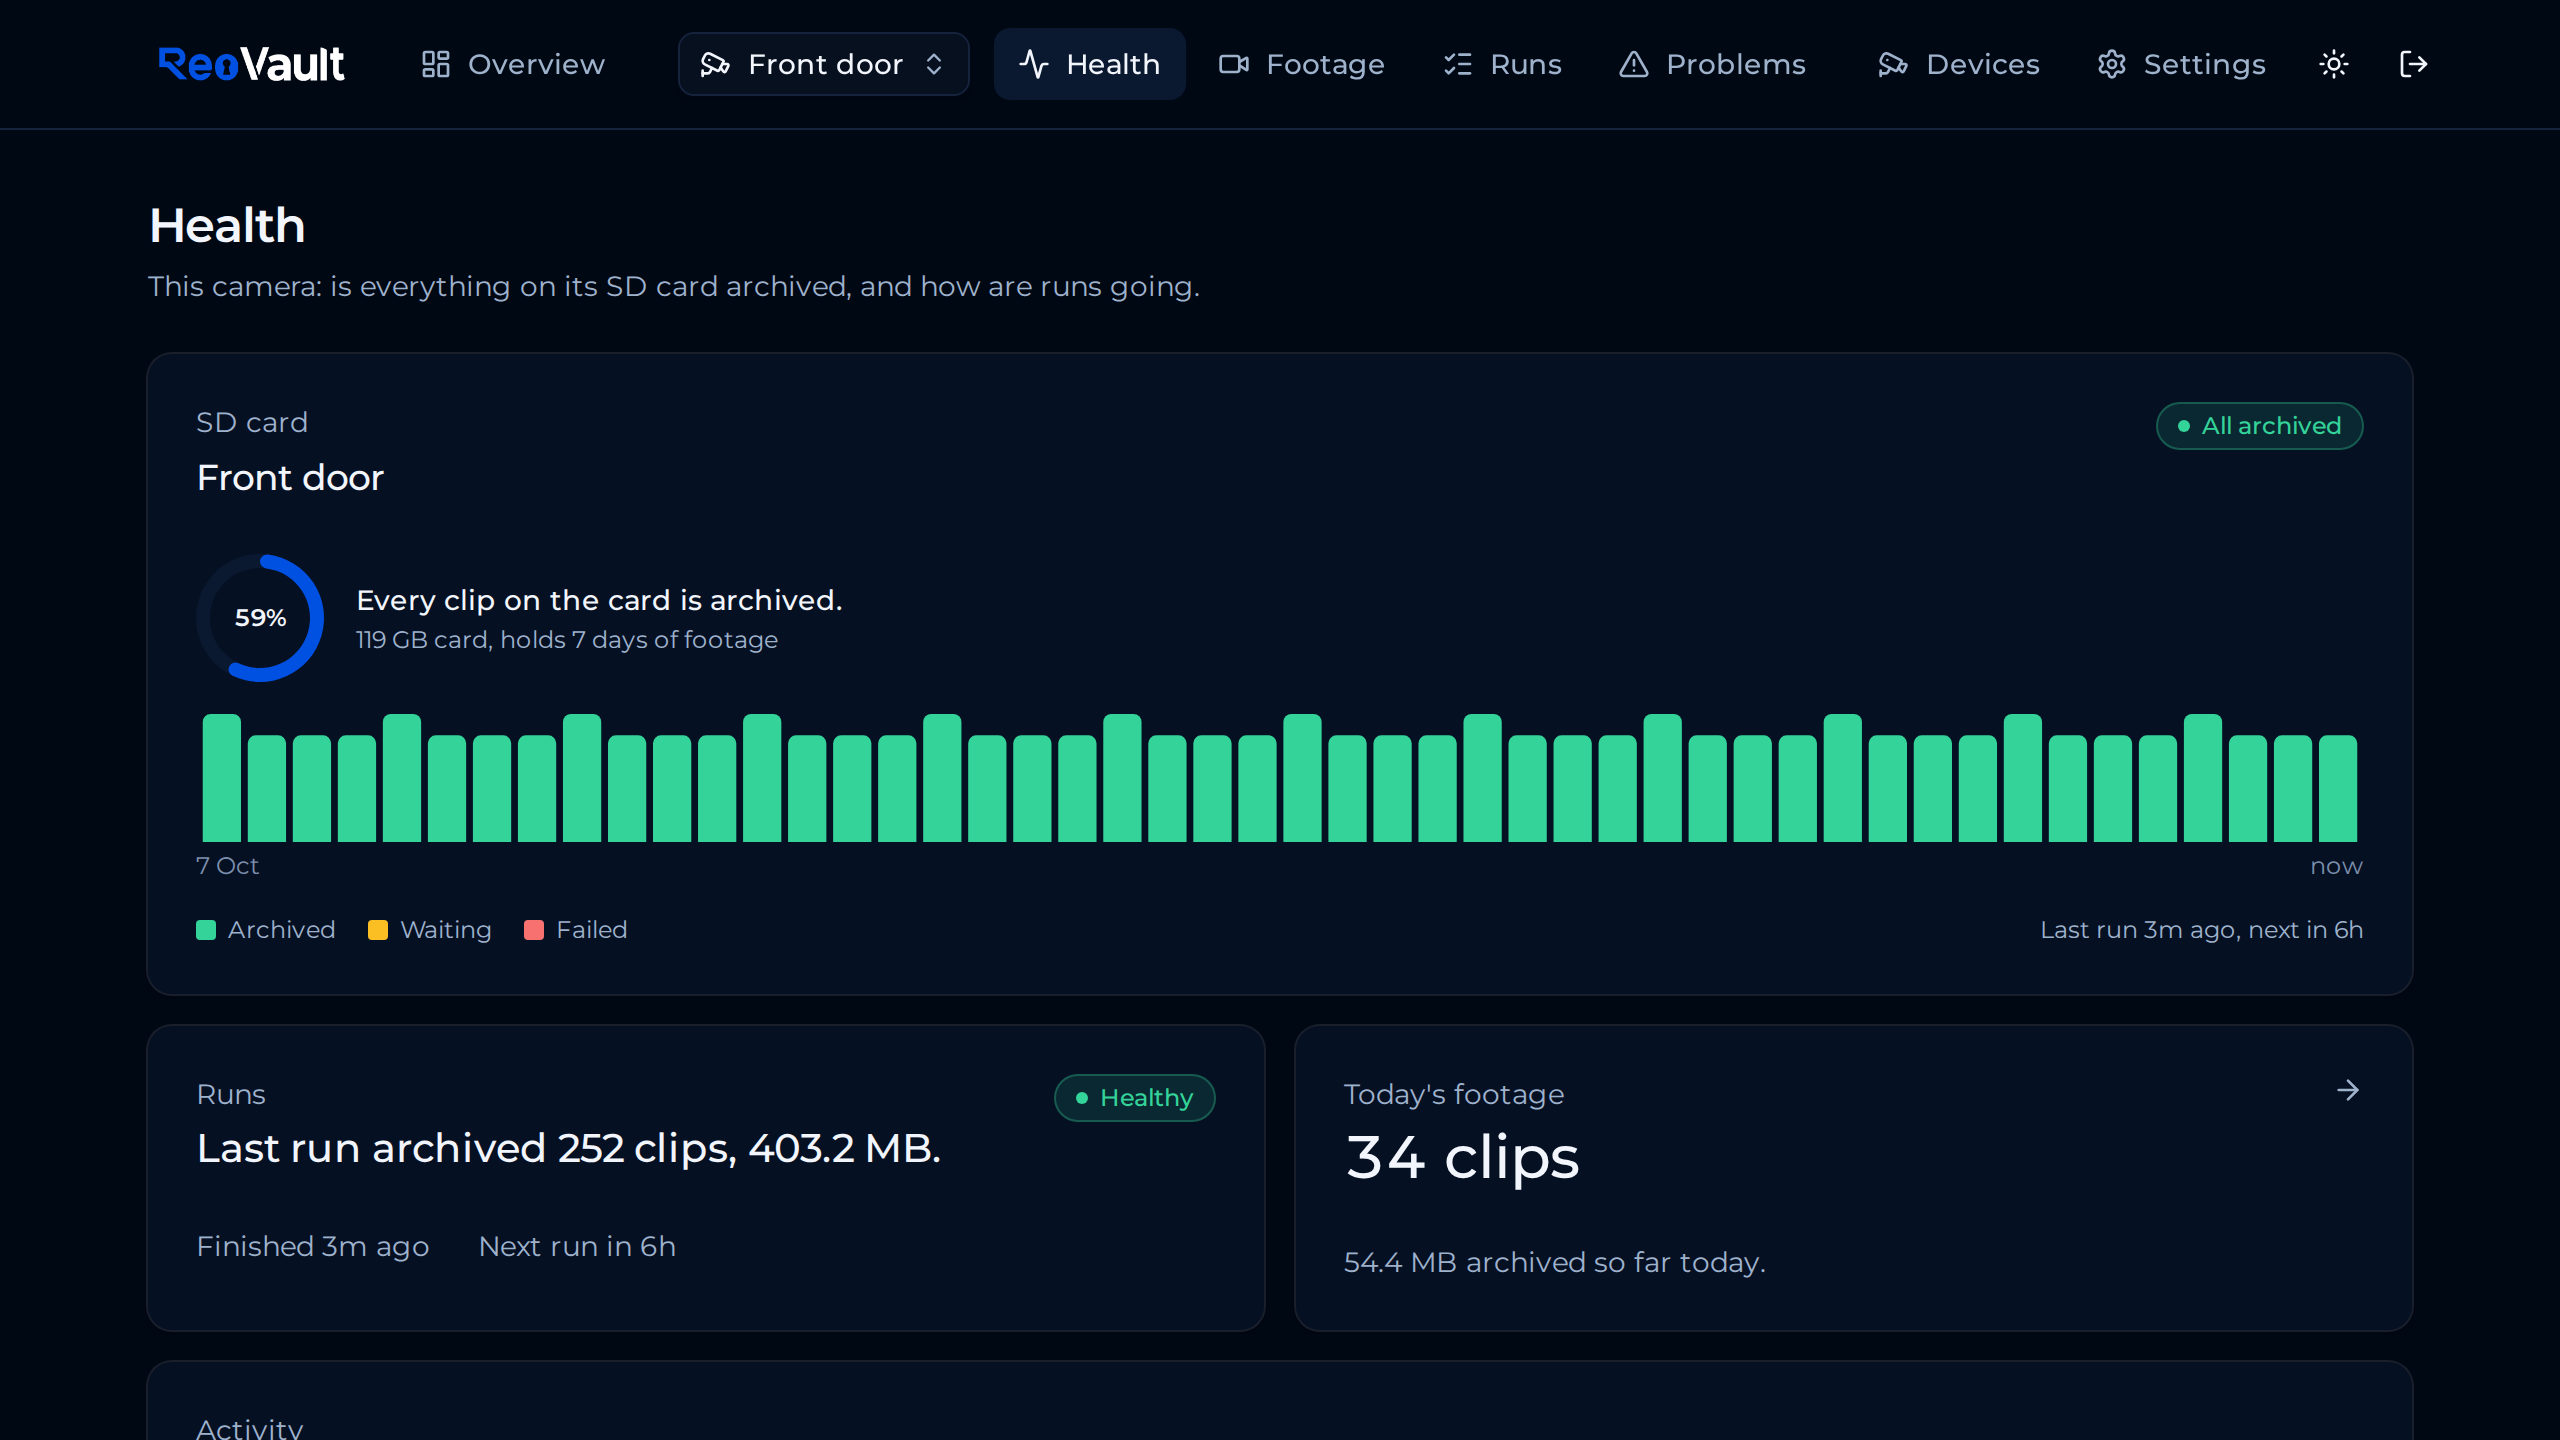Click 'Next run in 6h' text
This screenshot has width=2560, height=1440.
pyautogui.click(x=577, y=1246)
